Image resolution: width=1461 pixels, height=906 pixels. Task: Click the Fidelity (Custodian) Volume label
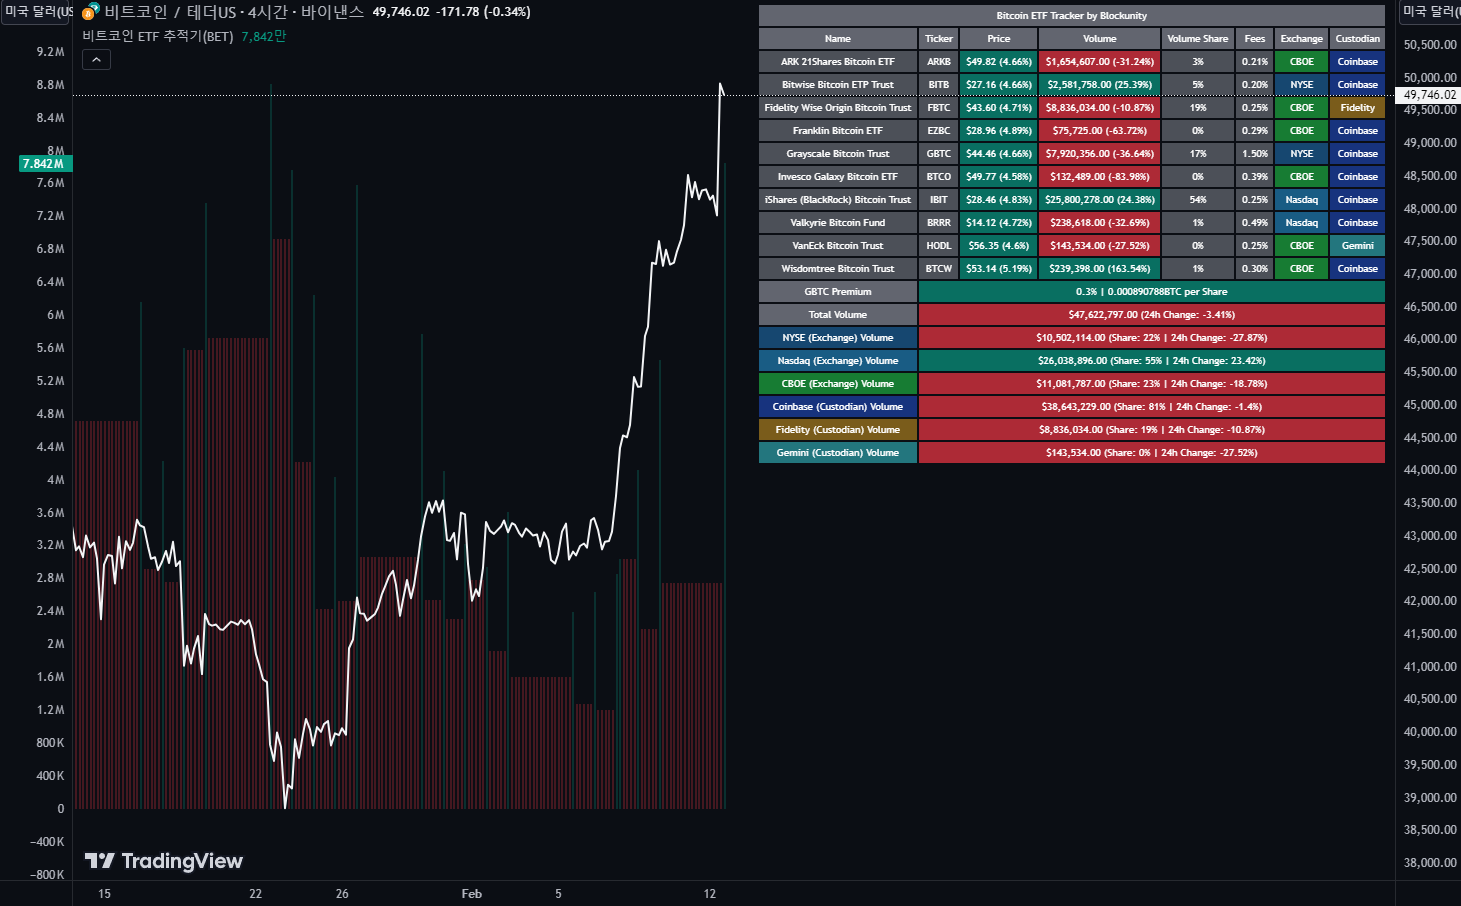tap(838, 430)
